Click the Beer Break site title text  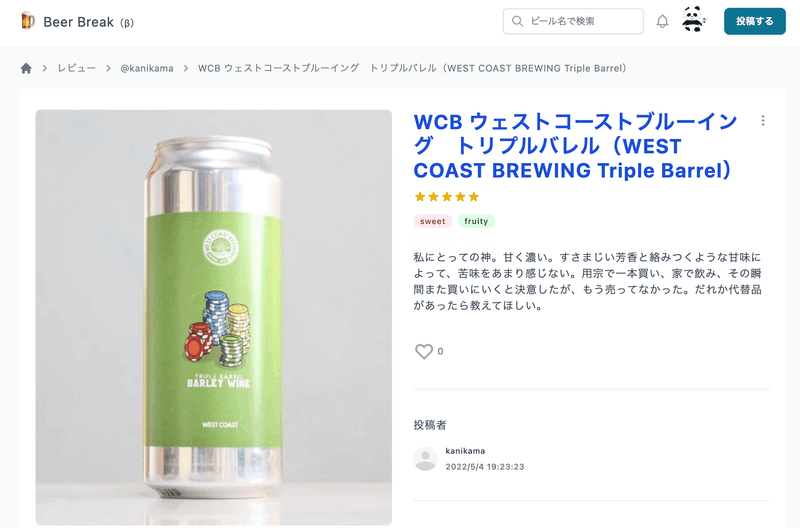coord(79,22)
